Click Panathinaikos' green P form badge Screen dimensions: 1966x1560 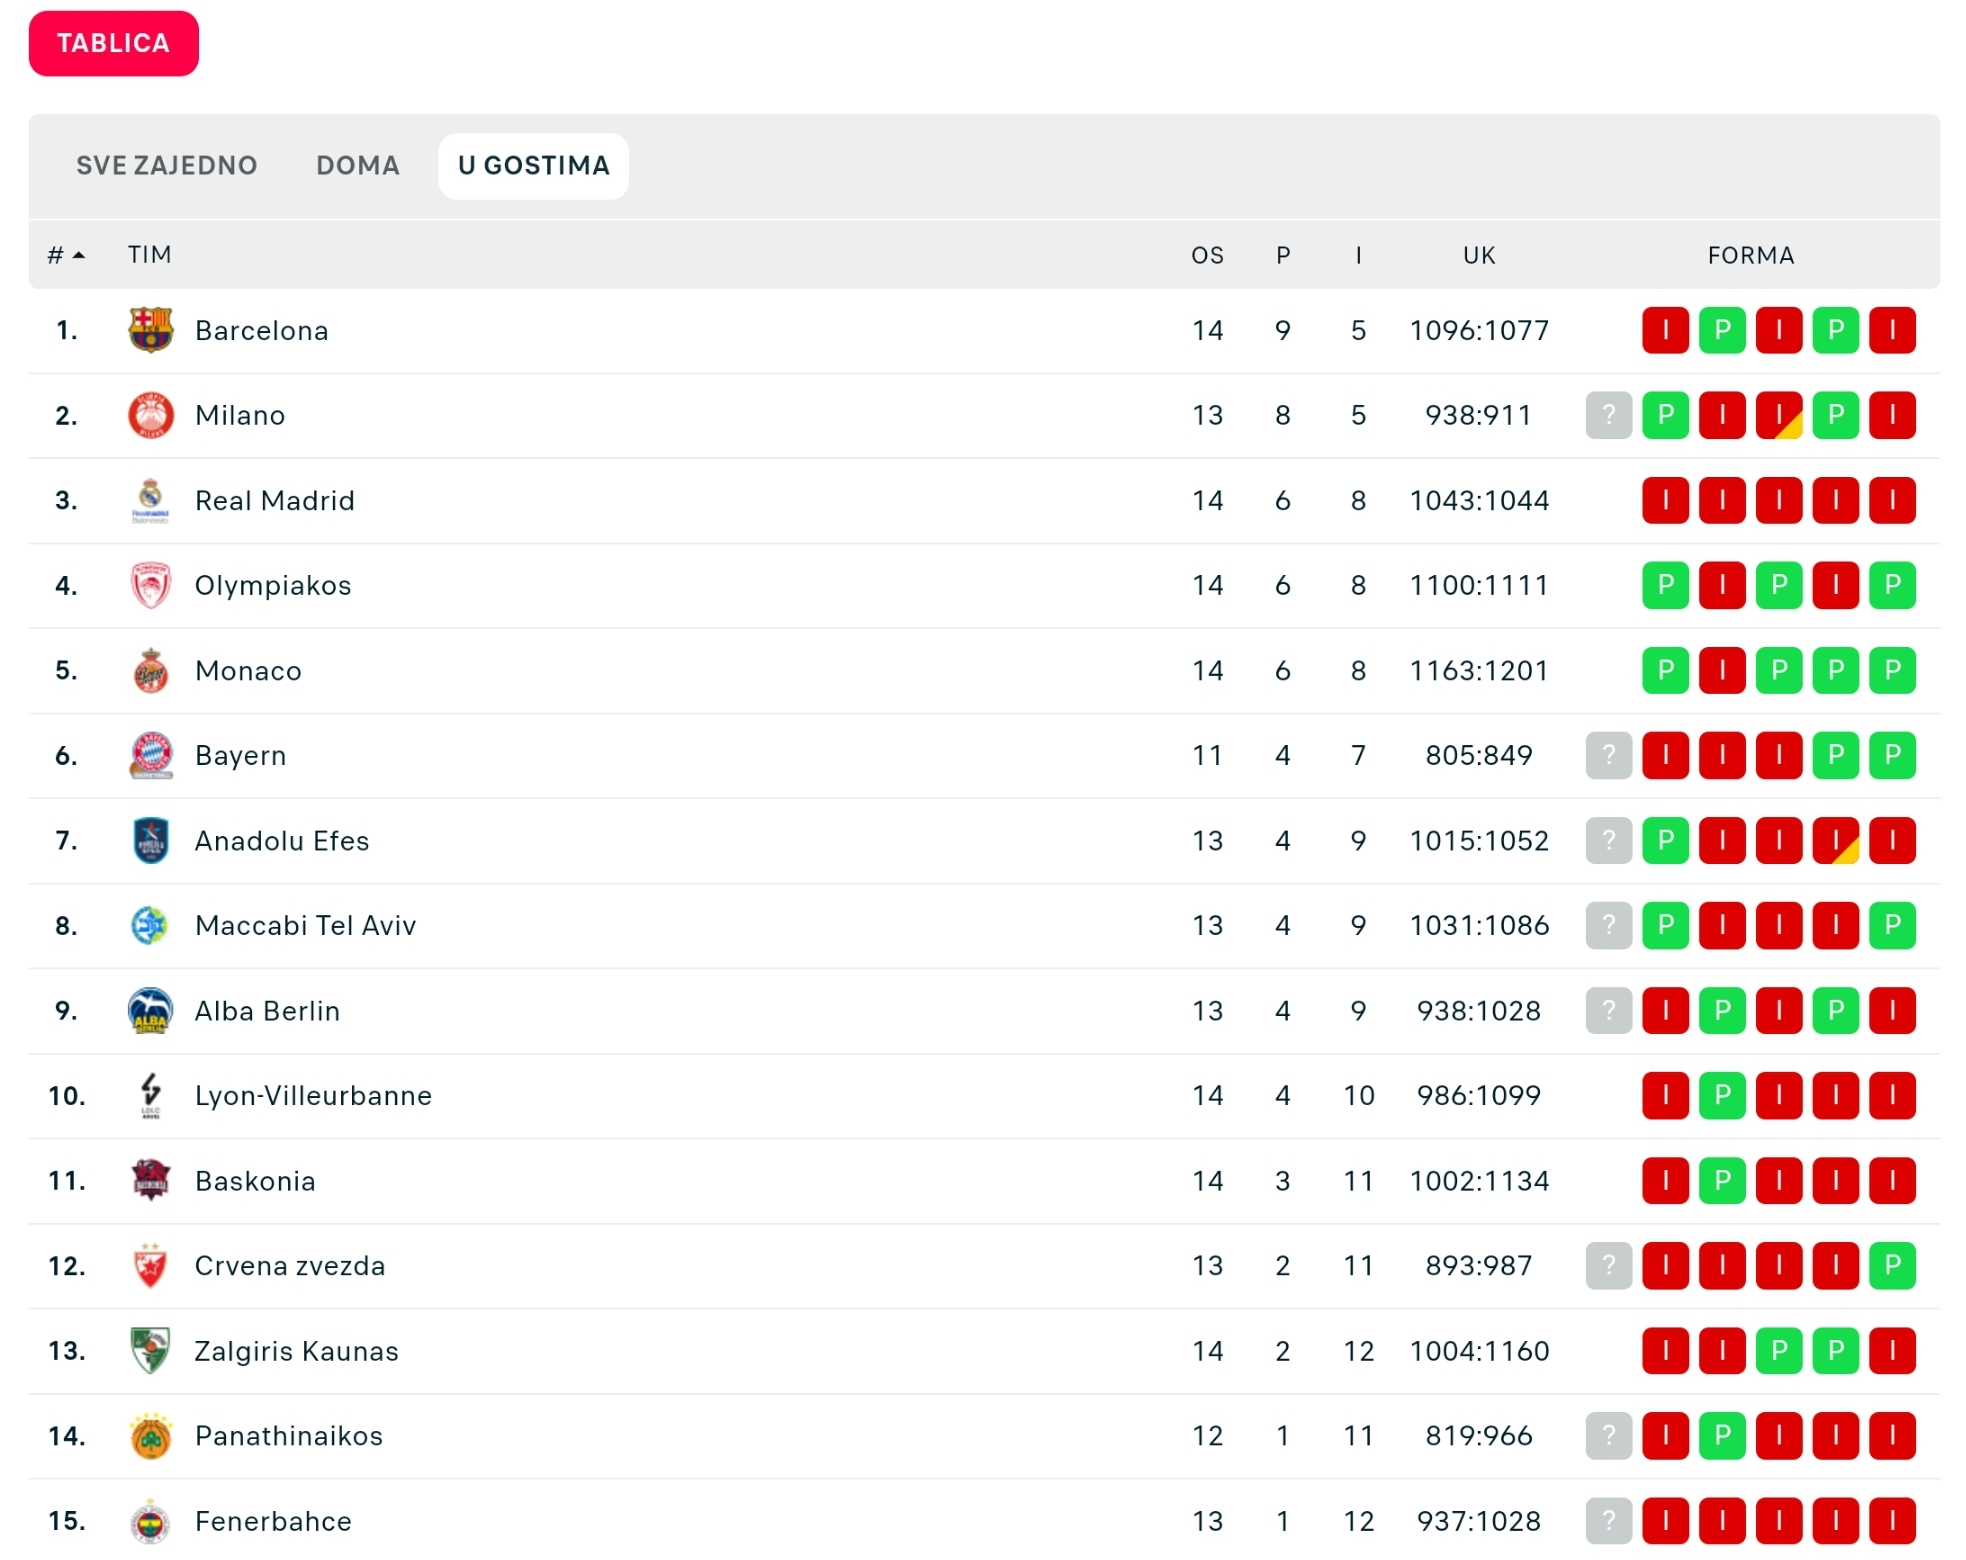1722,1436
